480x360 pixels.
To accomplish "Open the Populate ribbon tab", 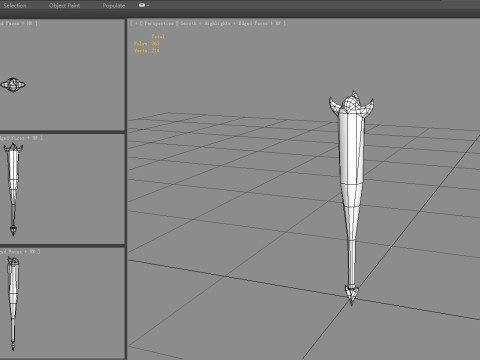I will click(114, 6).
